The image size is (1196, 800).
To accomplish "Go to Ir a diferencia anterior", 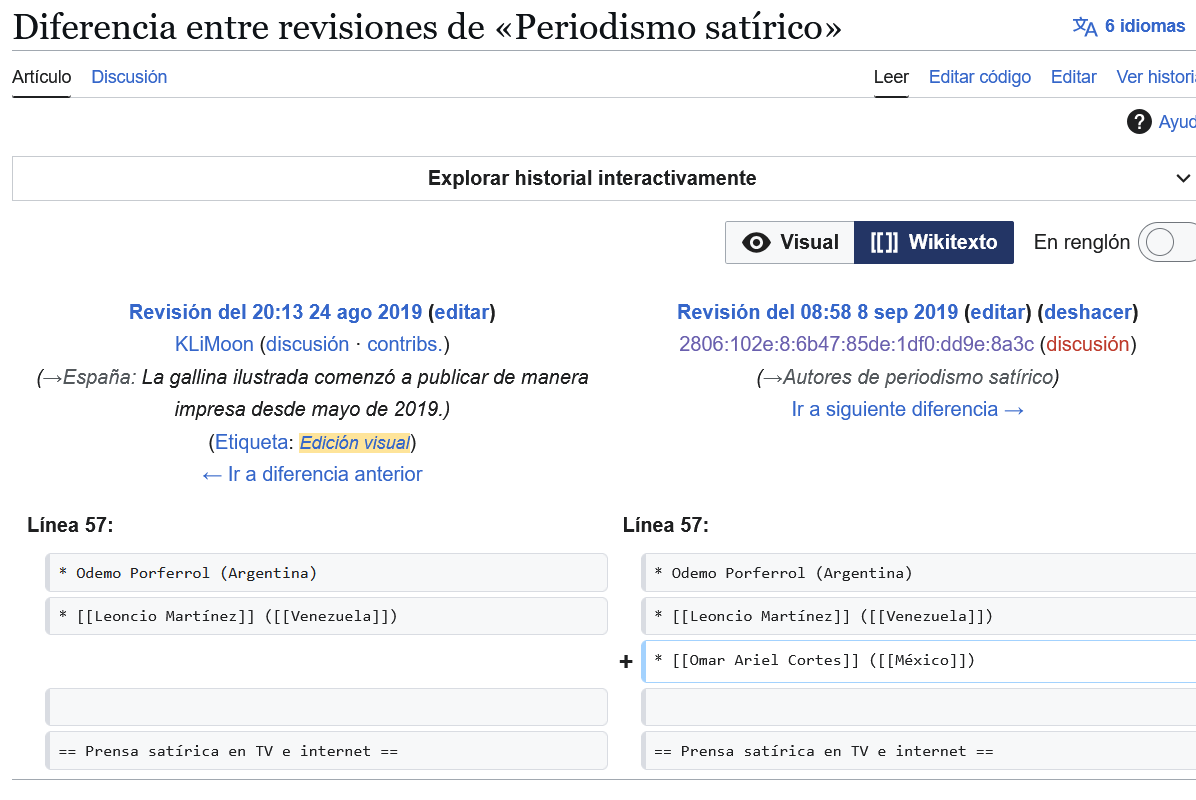I will (312, 474).
